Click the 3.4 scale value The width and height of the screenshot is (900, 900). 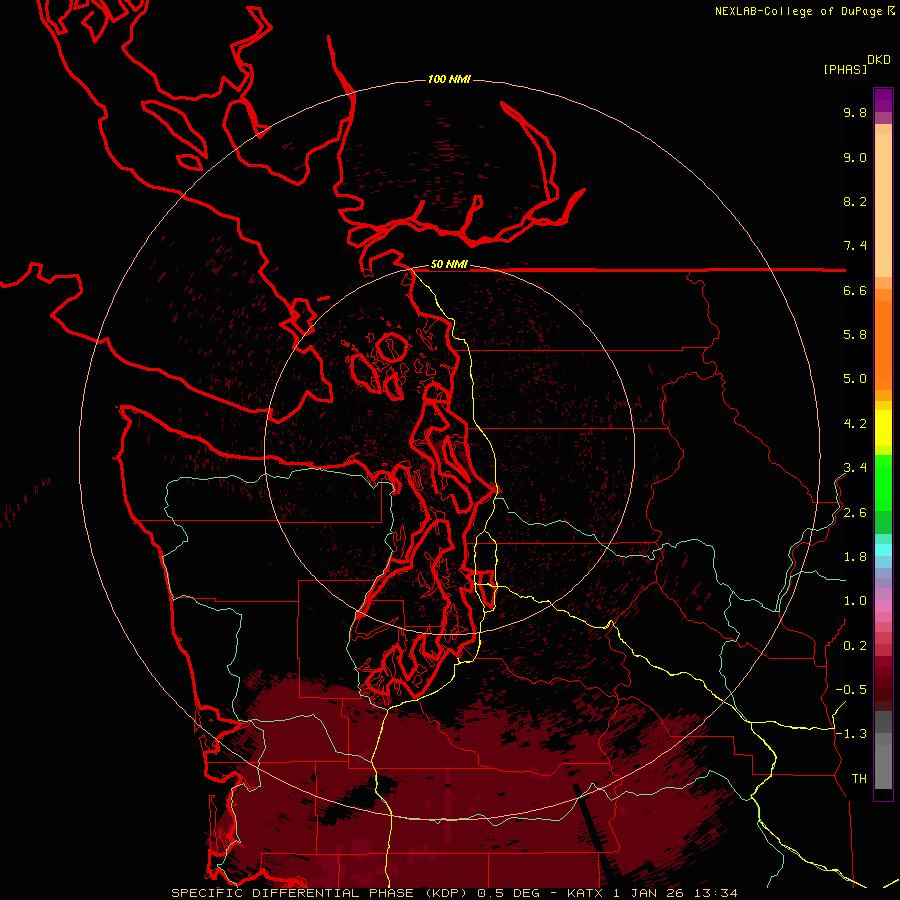855,468
